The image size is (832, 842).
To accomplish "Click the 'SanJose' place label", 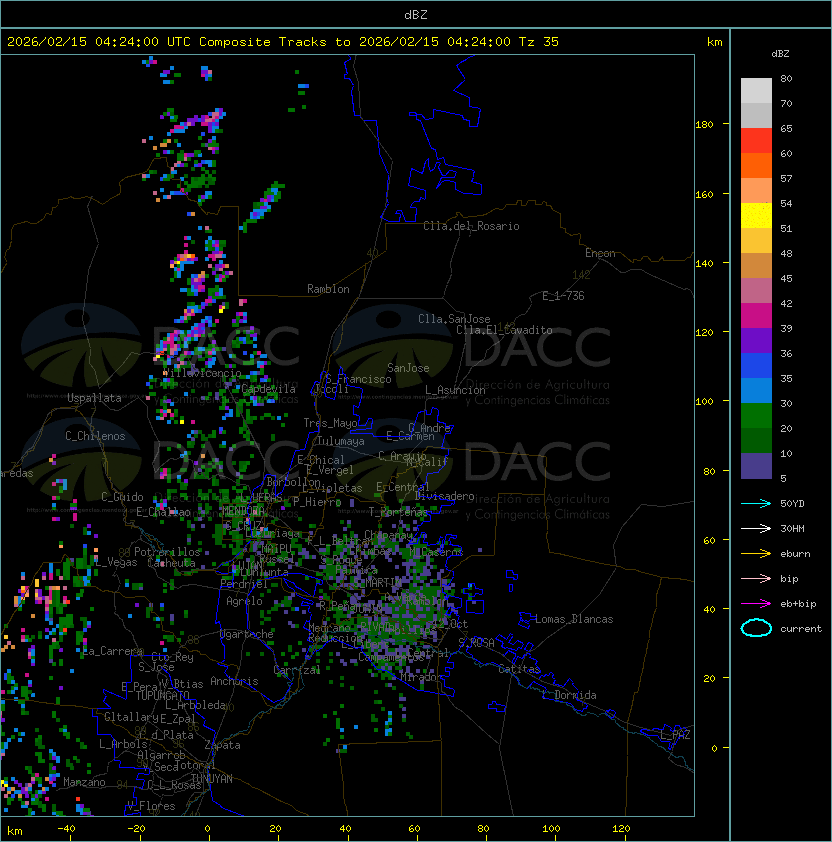I will tap(408, 368).
